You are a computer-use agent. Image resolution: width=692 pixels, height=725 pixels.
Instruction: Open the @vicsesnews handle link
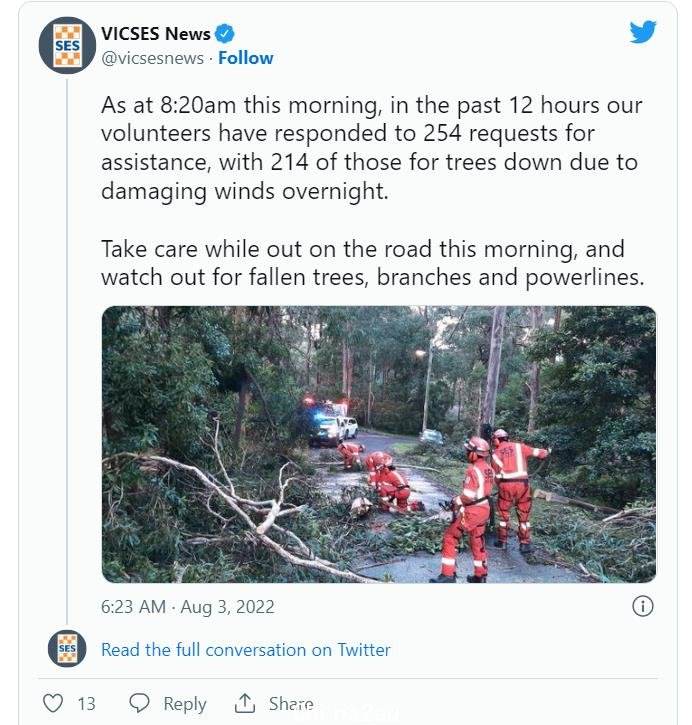(x=152, y=58)
